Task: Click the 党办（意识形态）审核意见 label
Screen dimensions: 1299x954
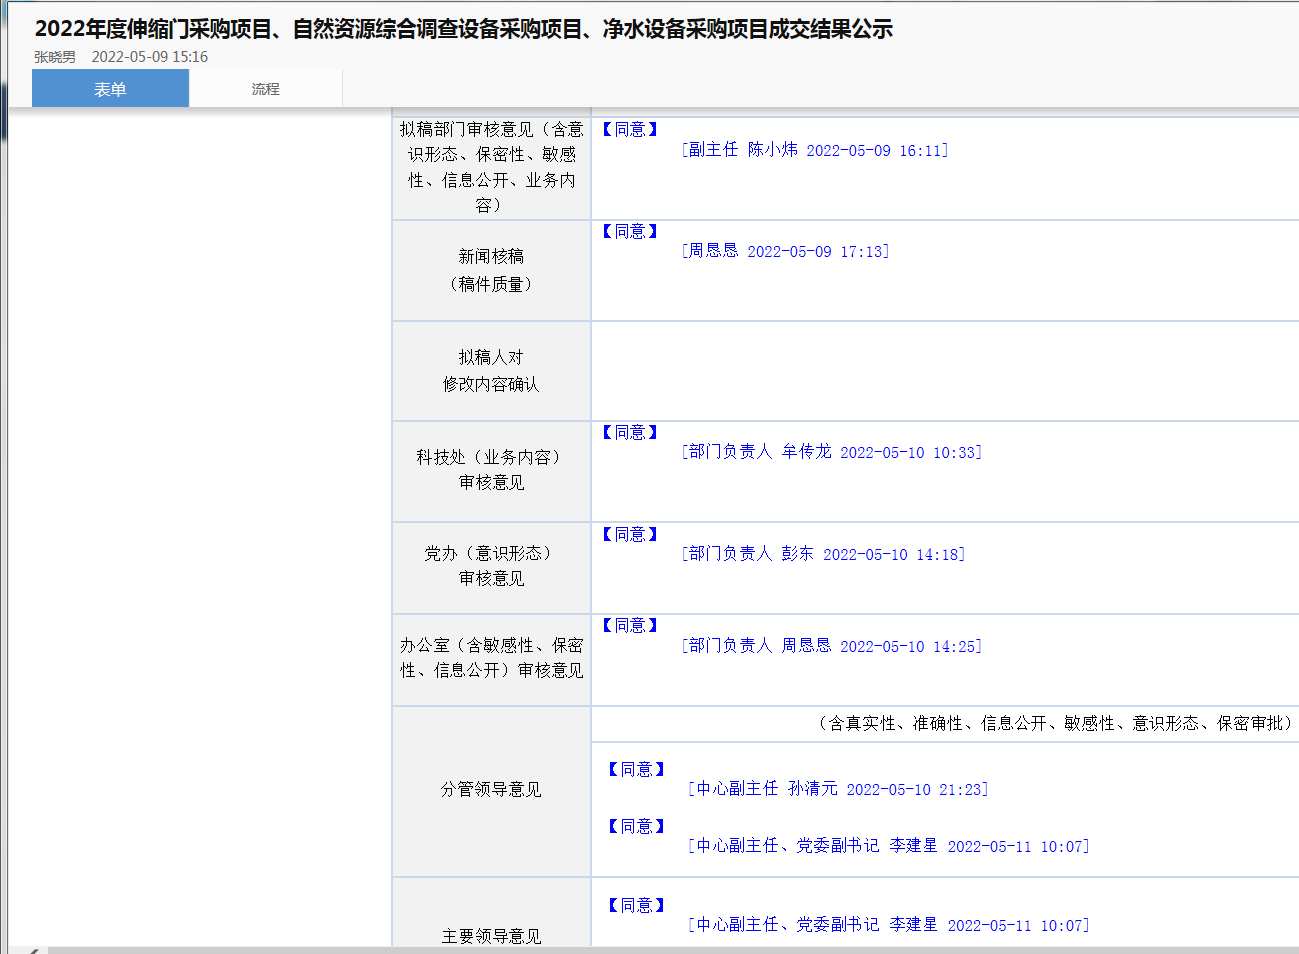Action: click(491, 566)
